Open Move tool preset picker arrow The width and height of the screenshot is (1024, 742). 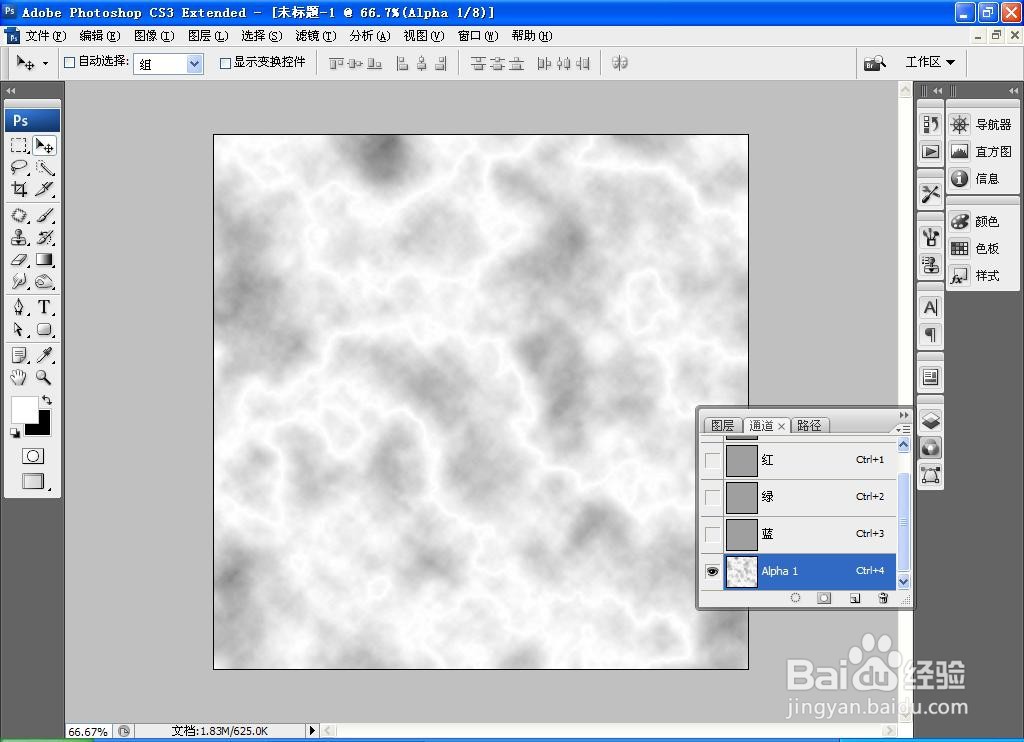pos(45,63)
